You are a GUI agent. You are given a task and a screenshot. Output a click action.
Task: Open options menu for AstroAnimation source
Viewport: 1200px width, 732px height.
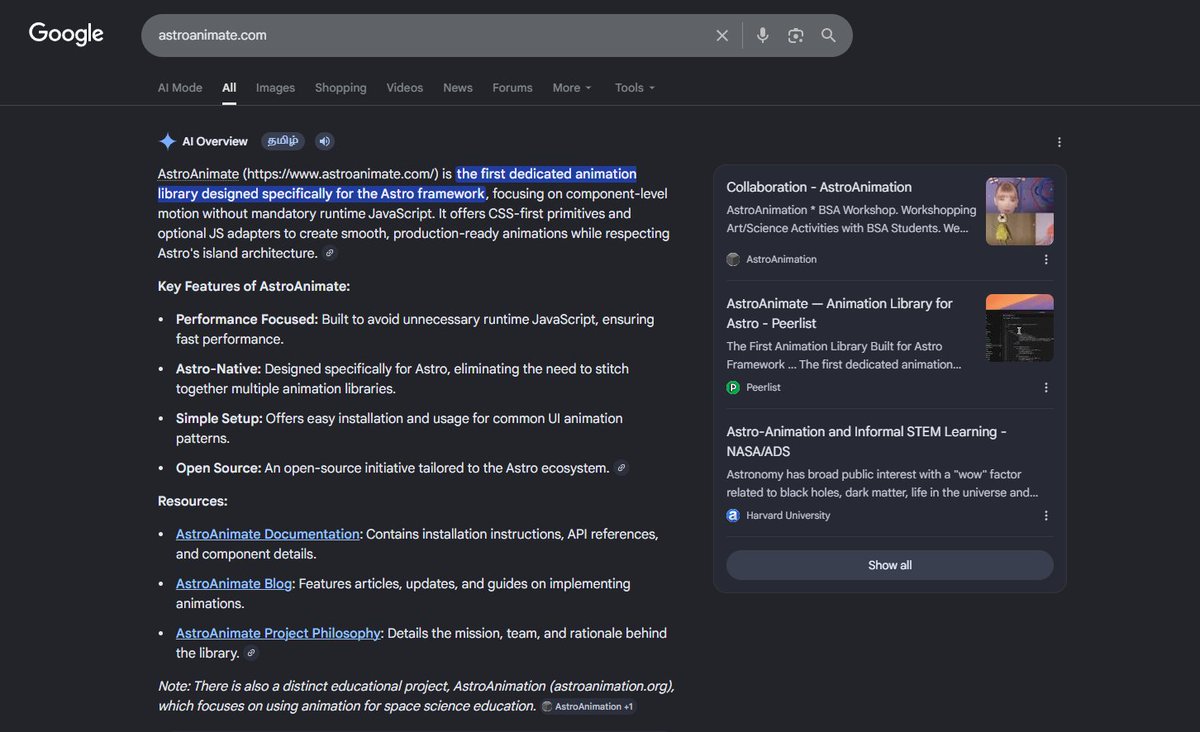point(1046,259)
